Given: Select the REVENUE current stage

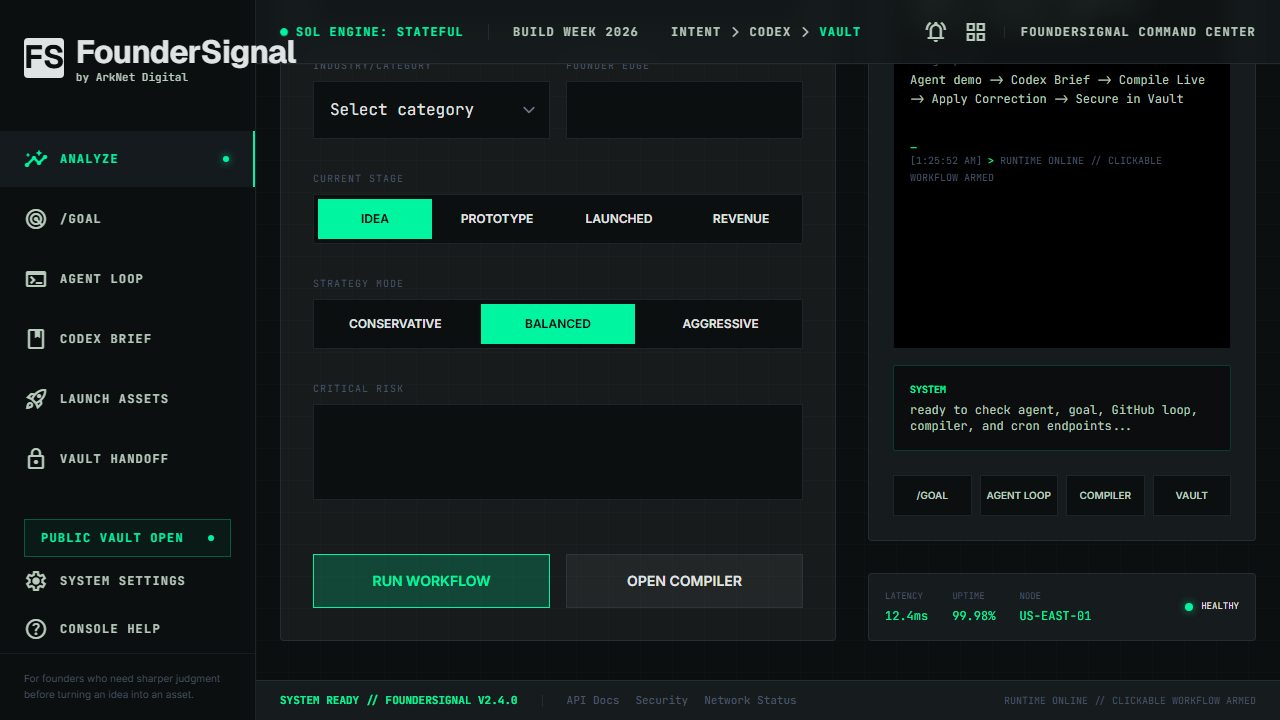Looking at the screenshot, I should (741, 219).
